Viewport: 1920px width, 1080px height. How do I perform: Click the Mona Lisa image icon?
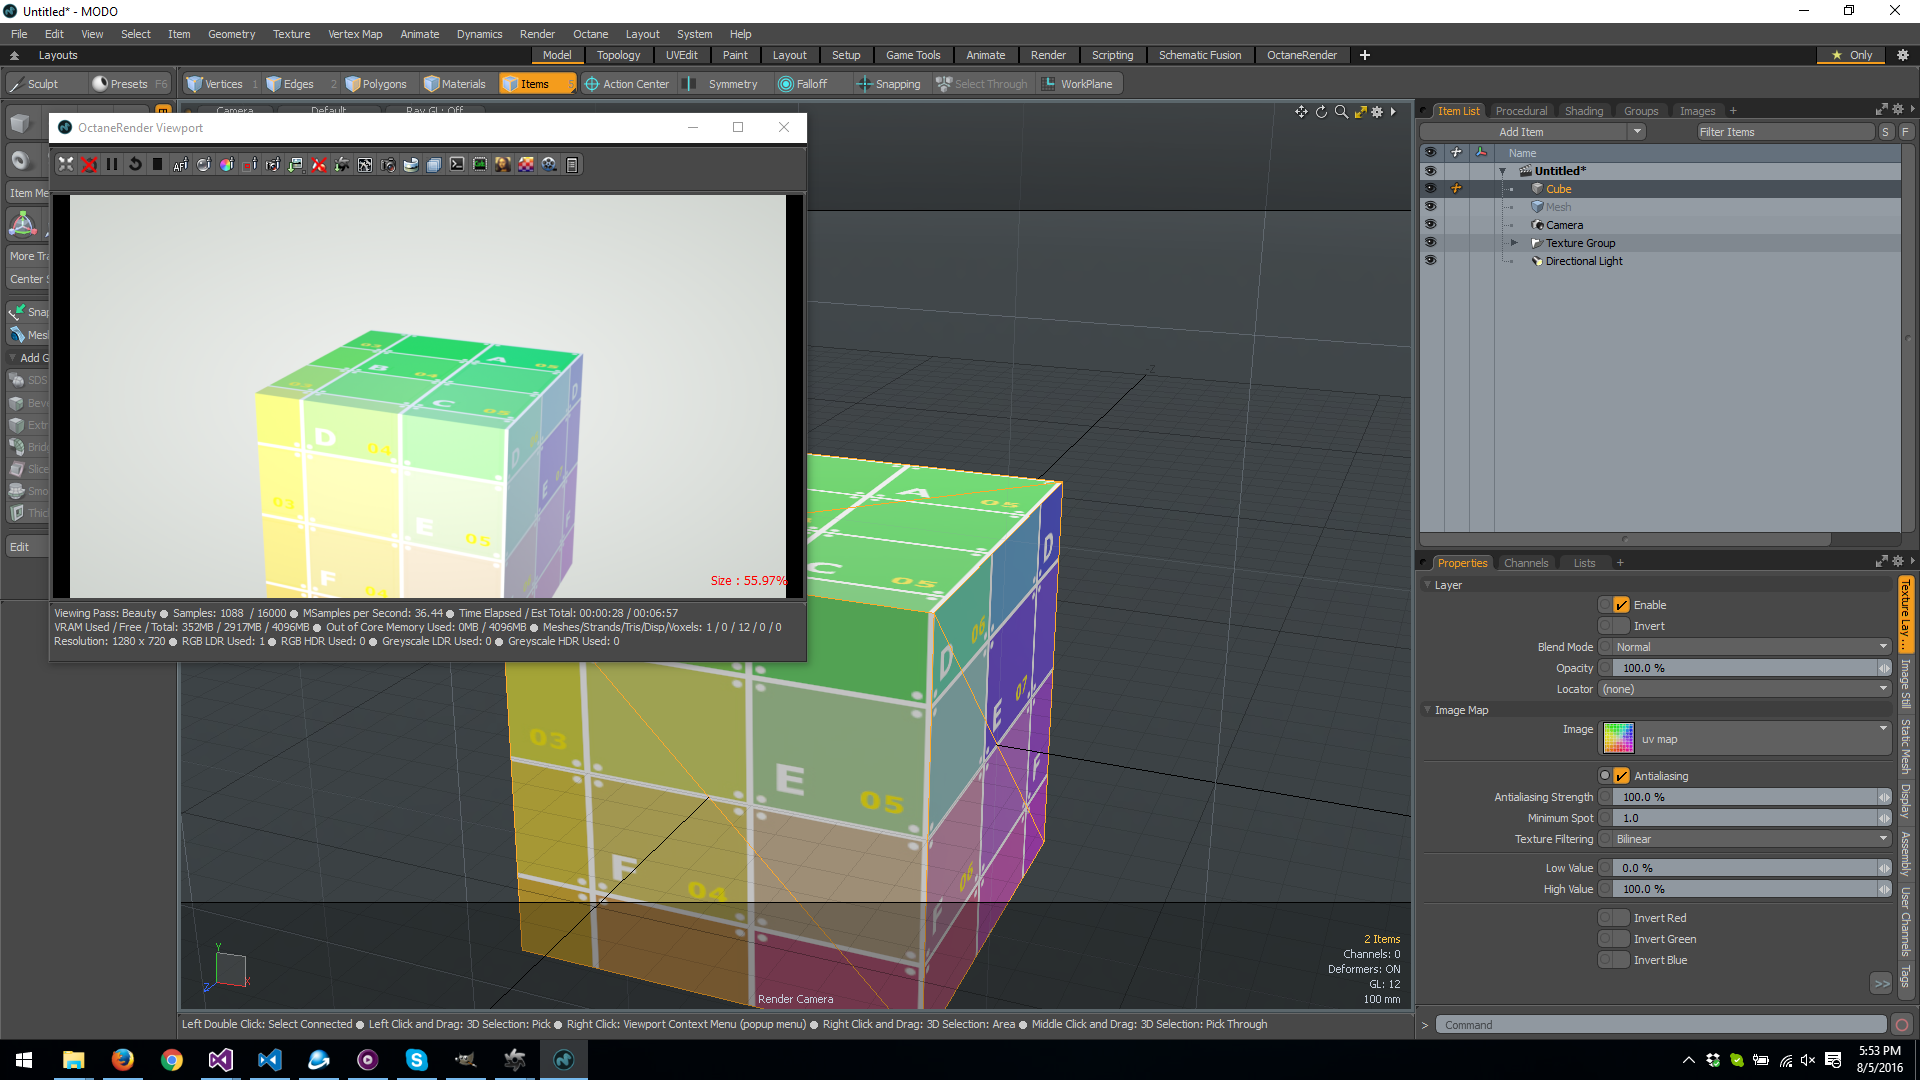pos(503,165)
